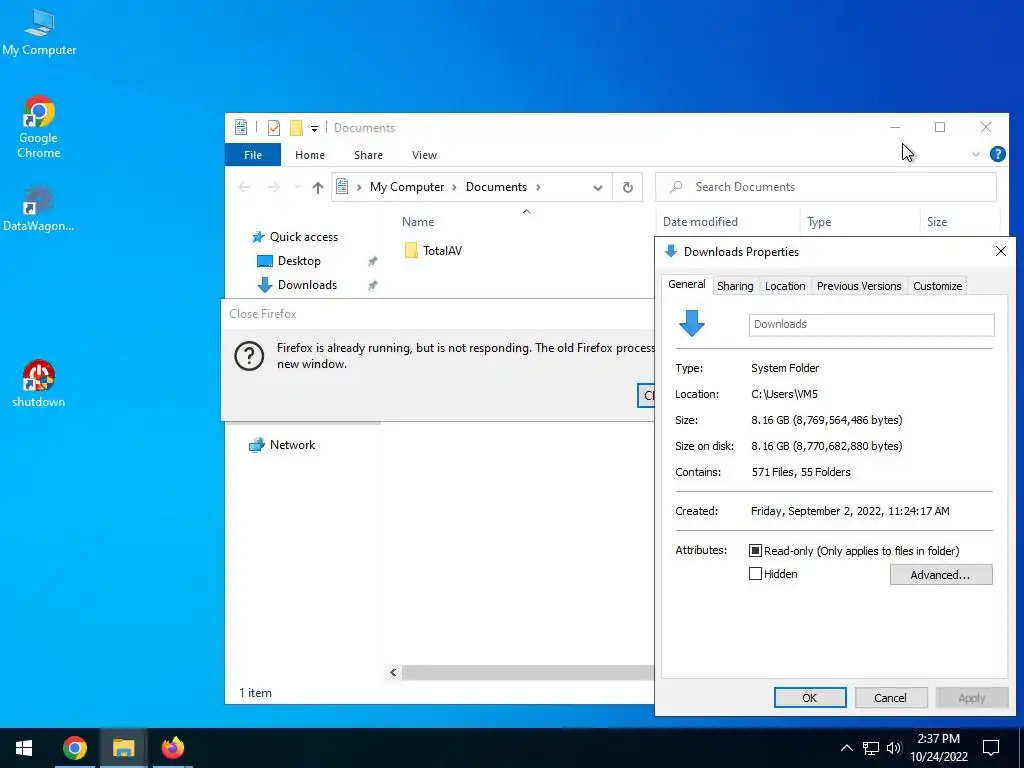The width and height of the screenshot is (1024, 768).
Task: Click the Search Documents field
Action: click(826, 187)
